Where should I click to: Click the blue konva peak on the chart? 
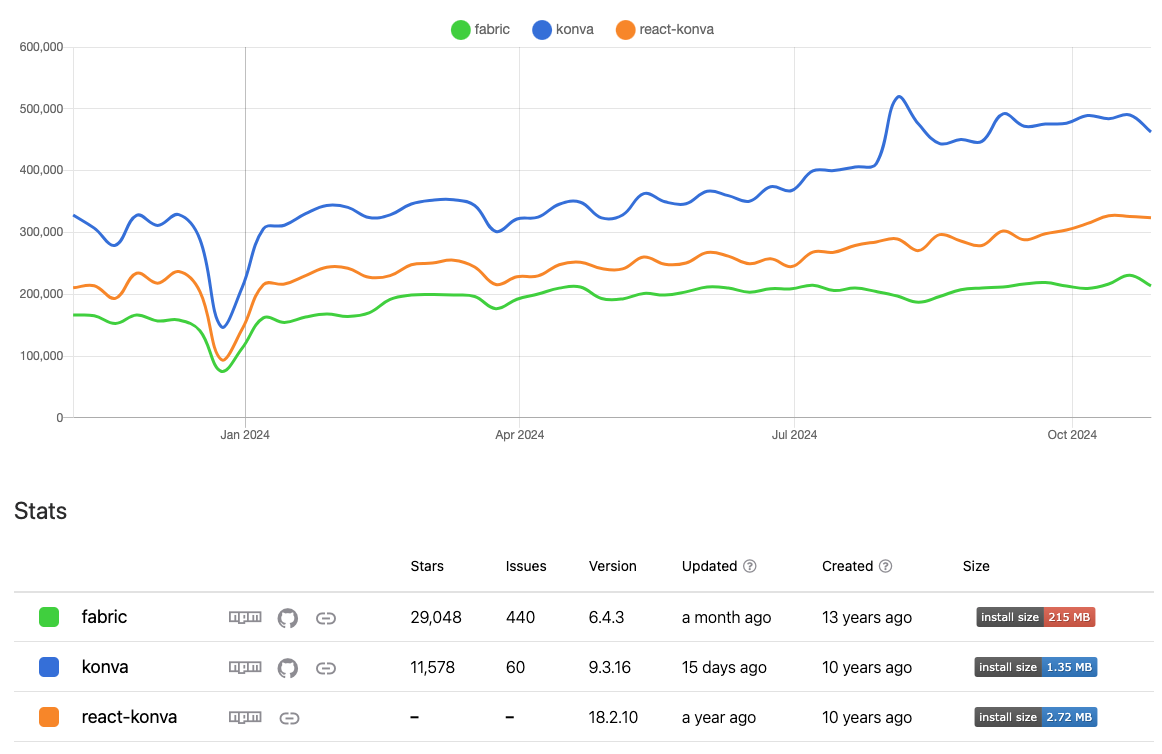pos(899,97)
